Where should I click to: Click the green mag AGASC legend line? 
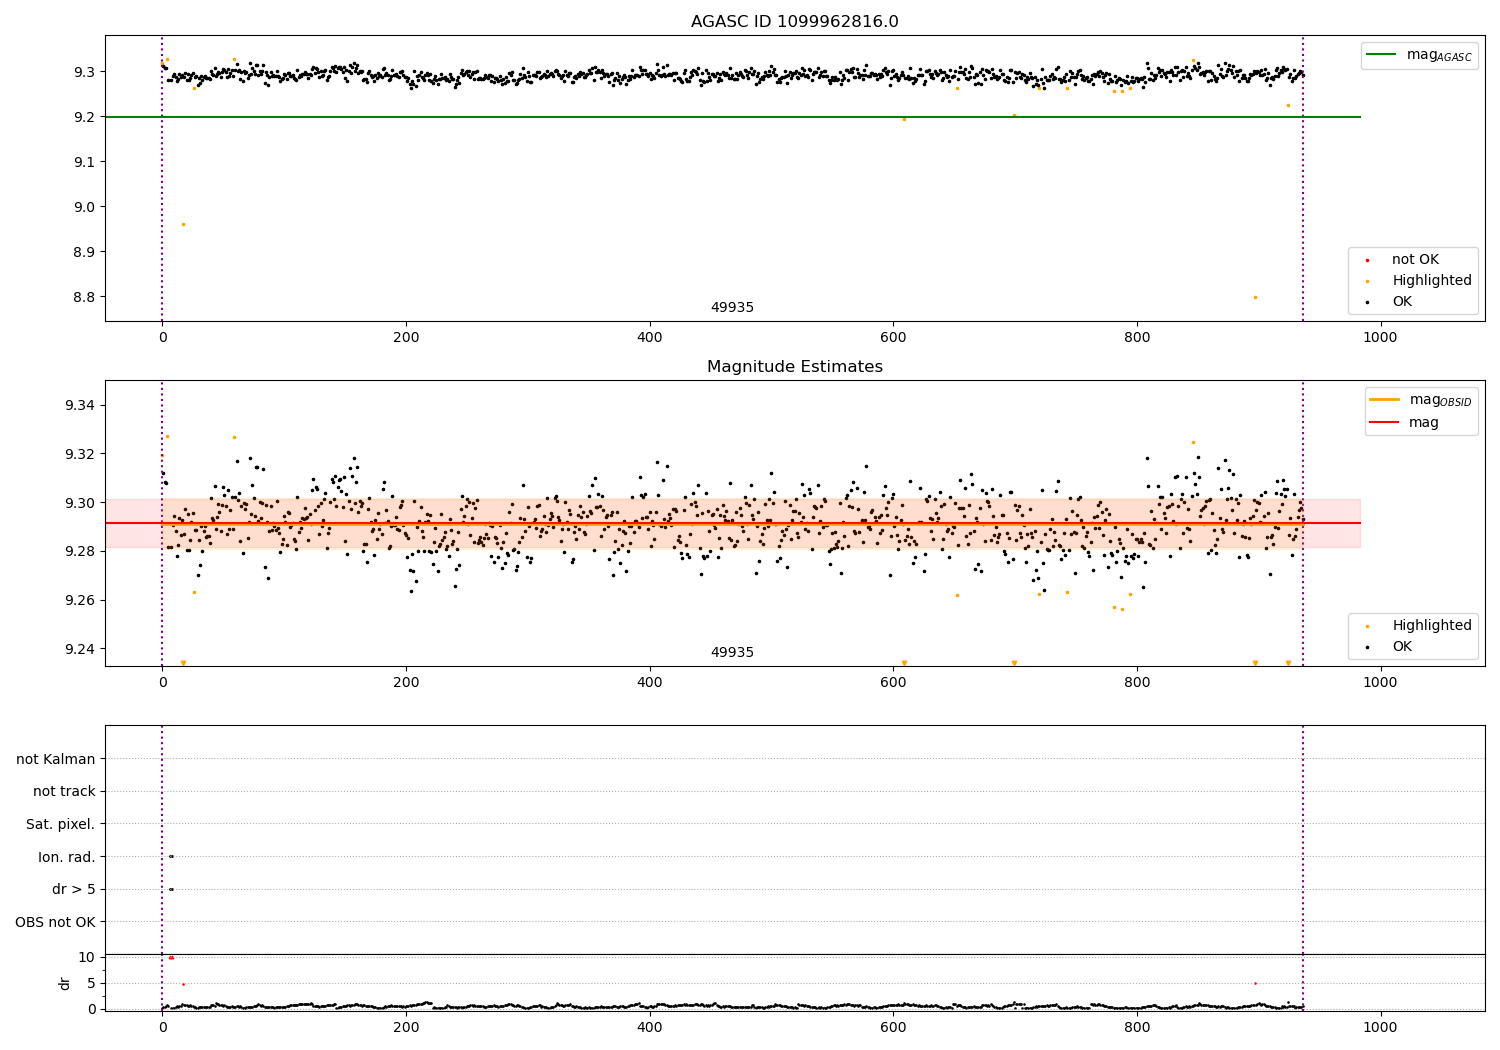[1383, 55]
